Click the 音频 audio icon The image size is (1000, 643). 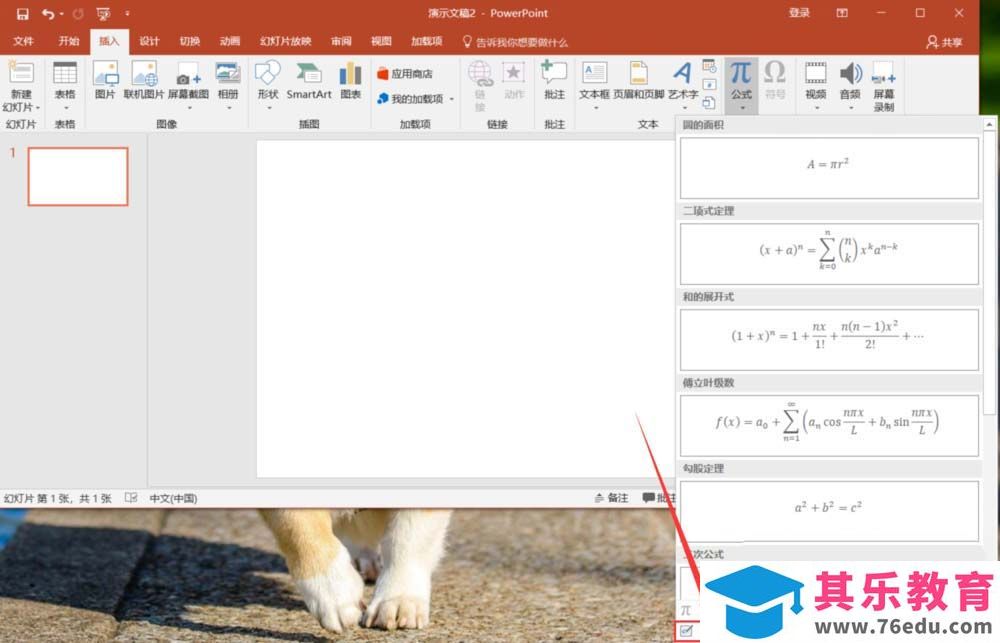pos(850,73)
